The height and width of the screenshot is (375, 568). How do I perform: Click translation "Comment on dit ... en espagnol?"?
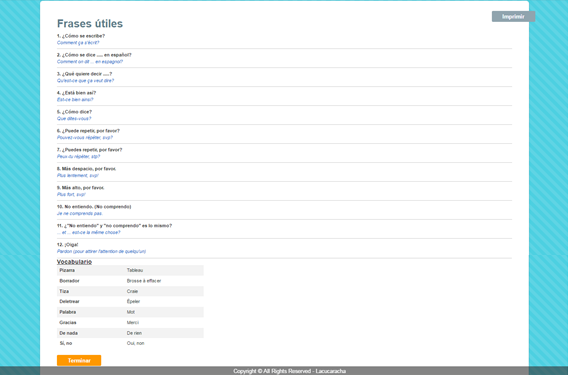tap(90, 62)
